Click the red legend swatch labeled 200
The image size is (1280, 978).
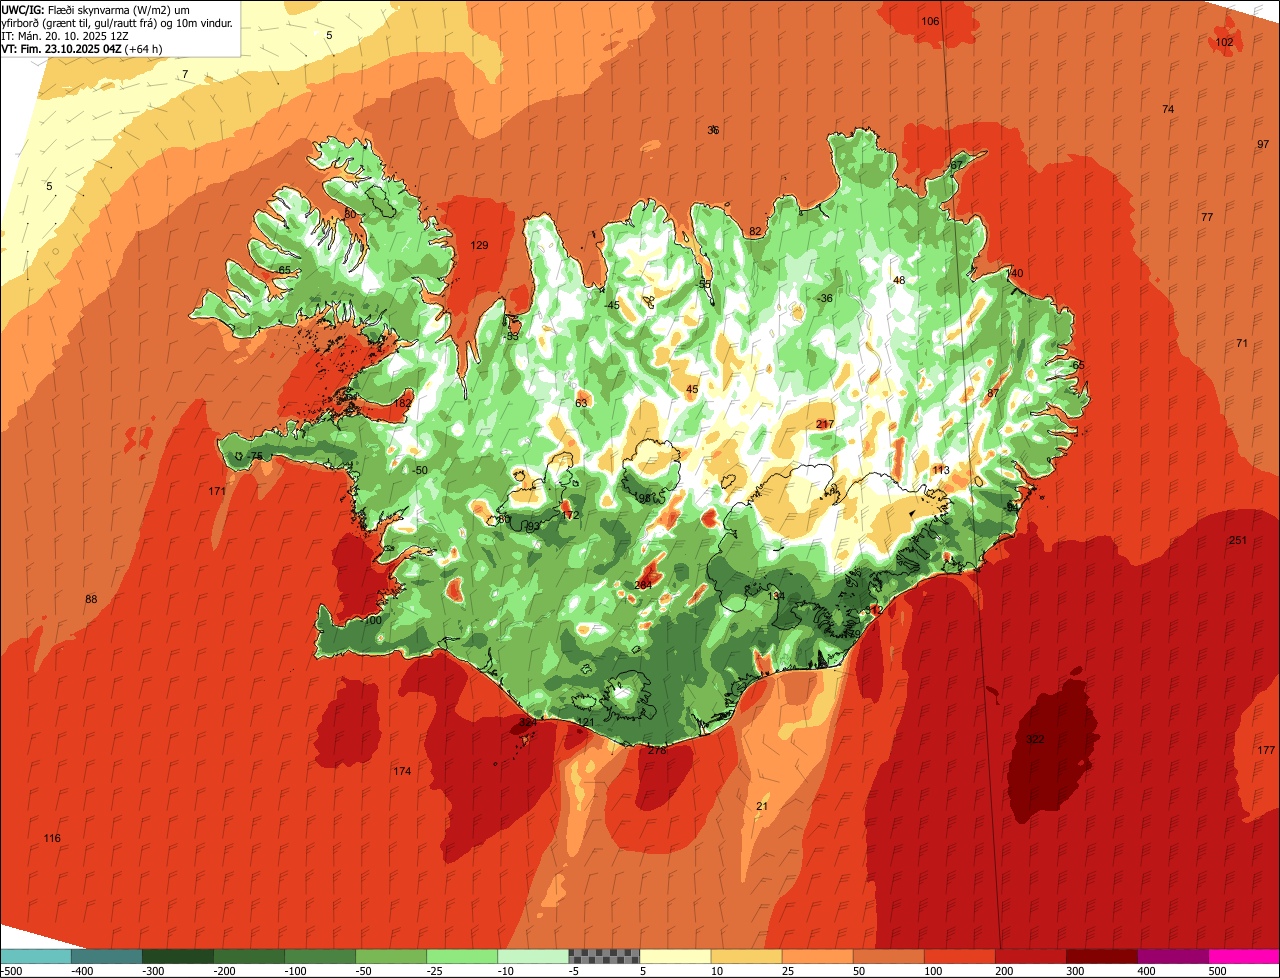(x=1031, y=955)
